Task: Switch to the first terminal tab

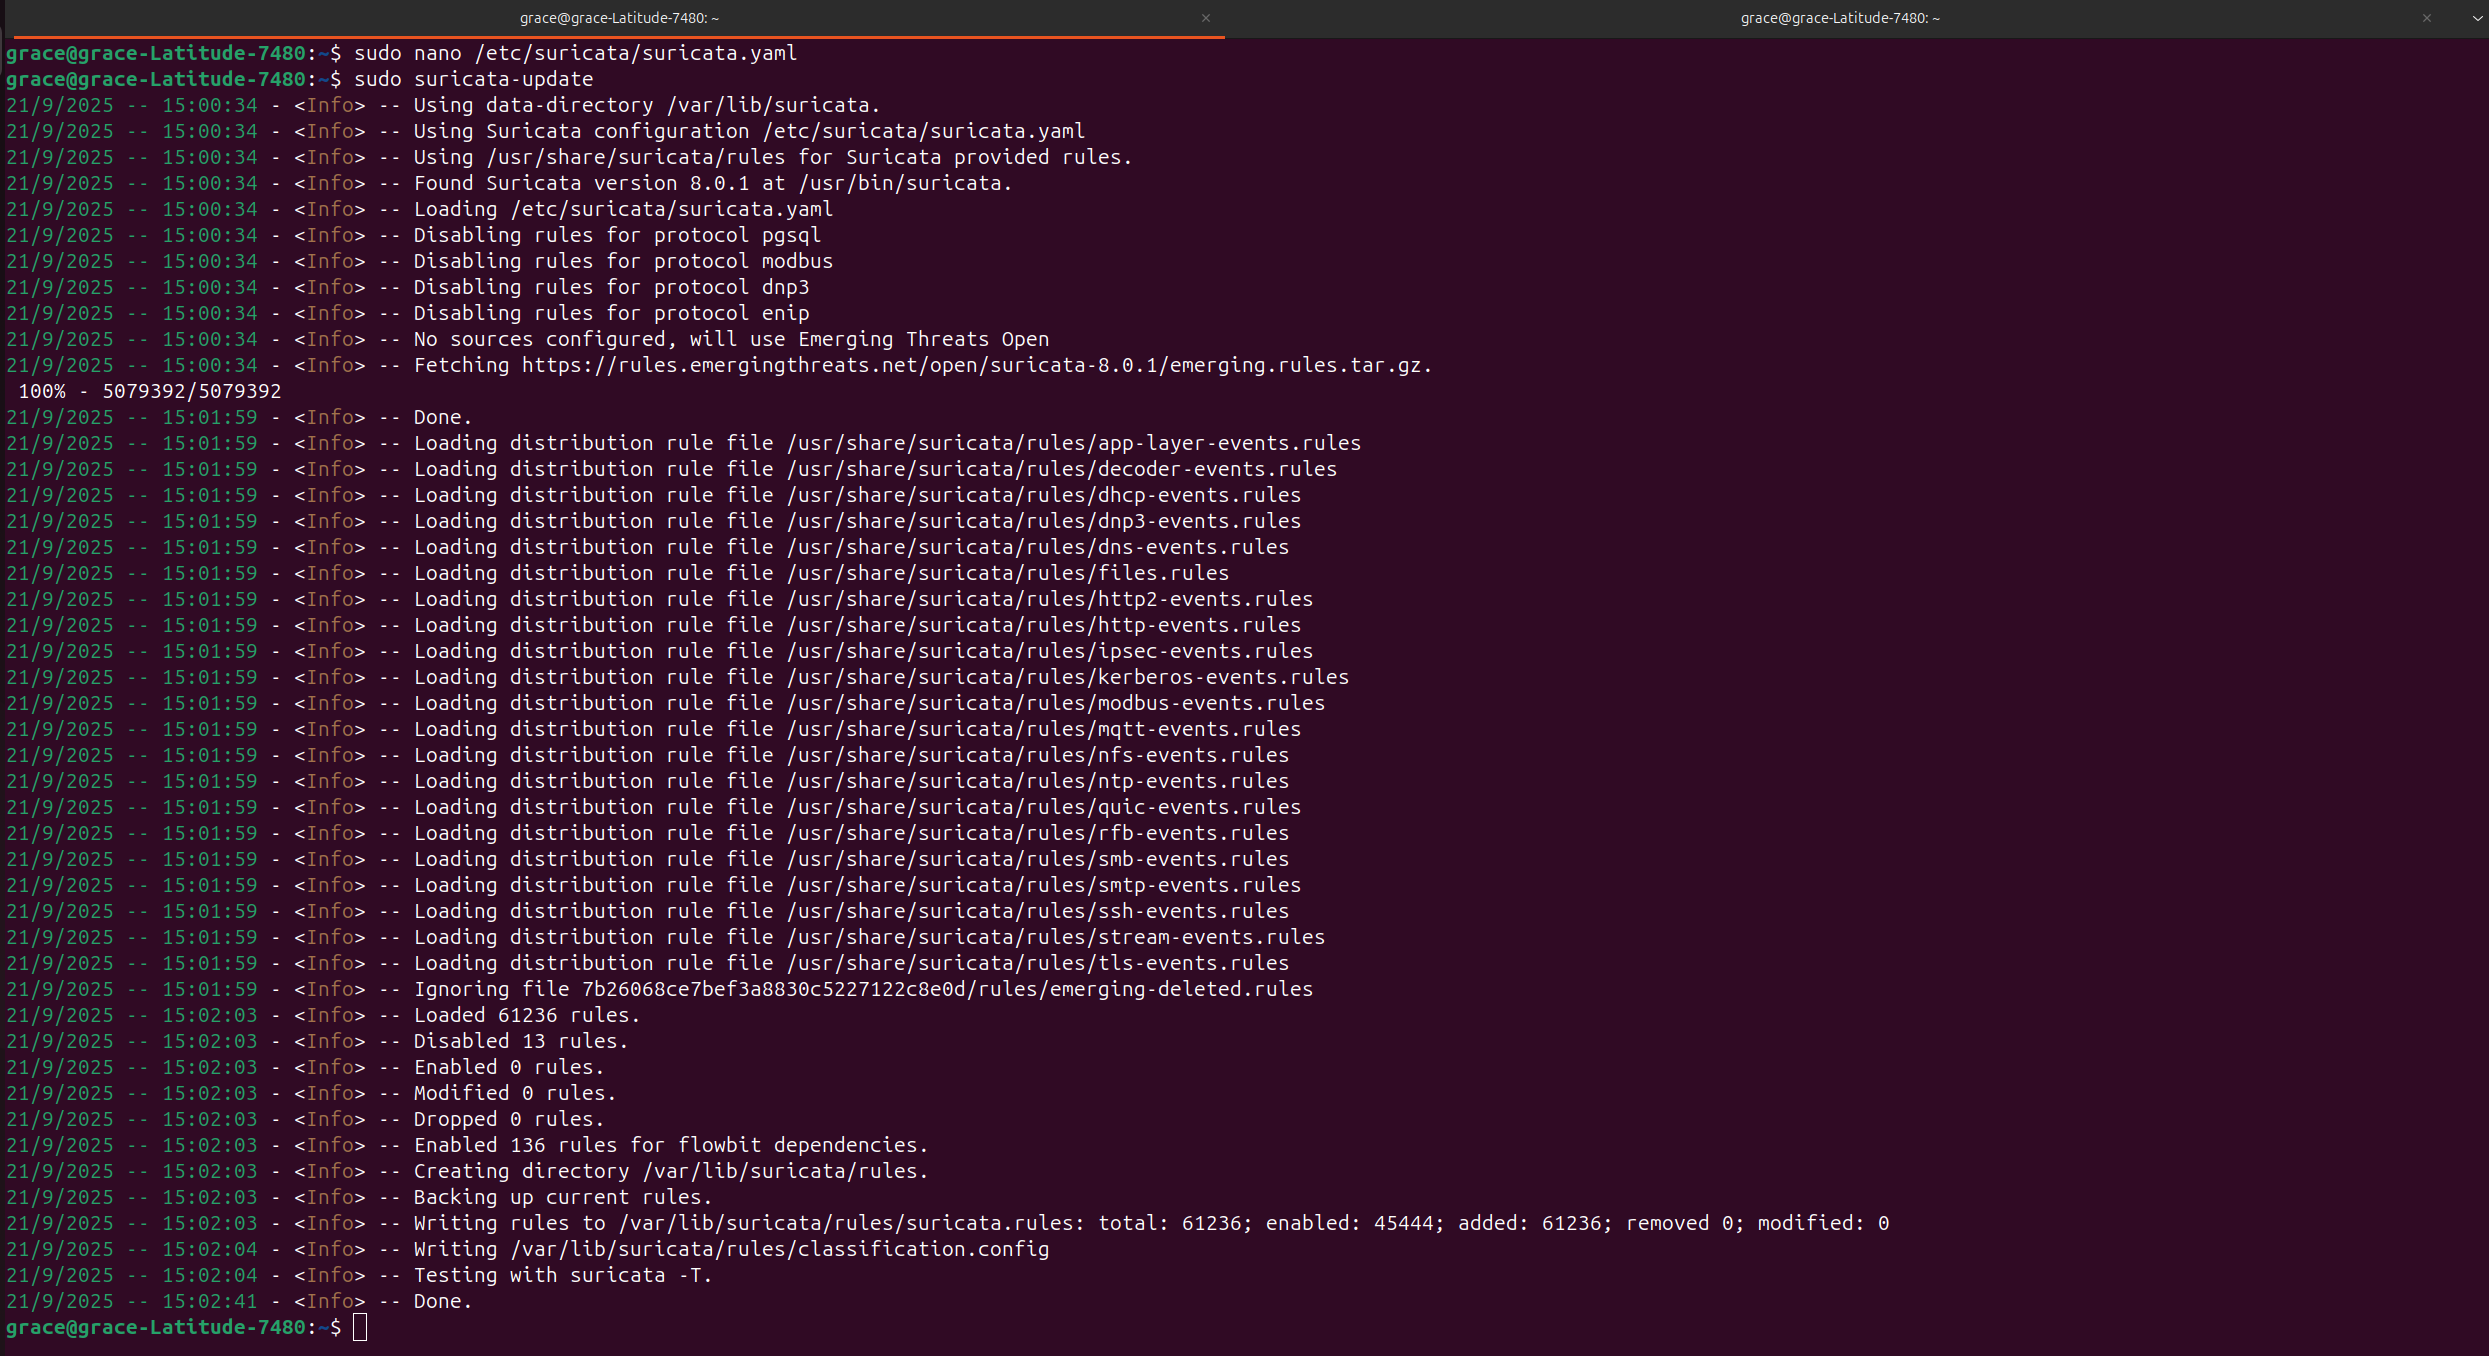Action: tap(618, 18)
